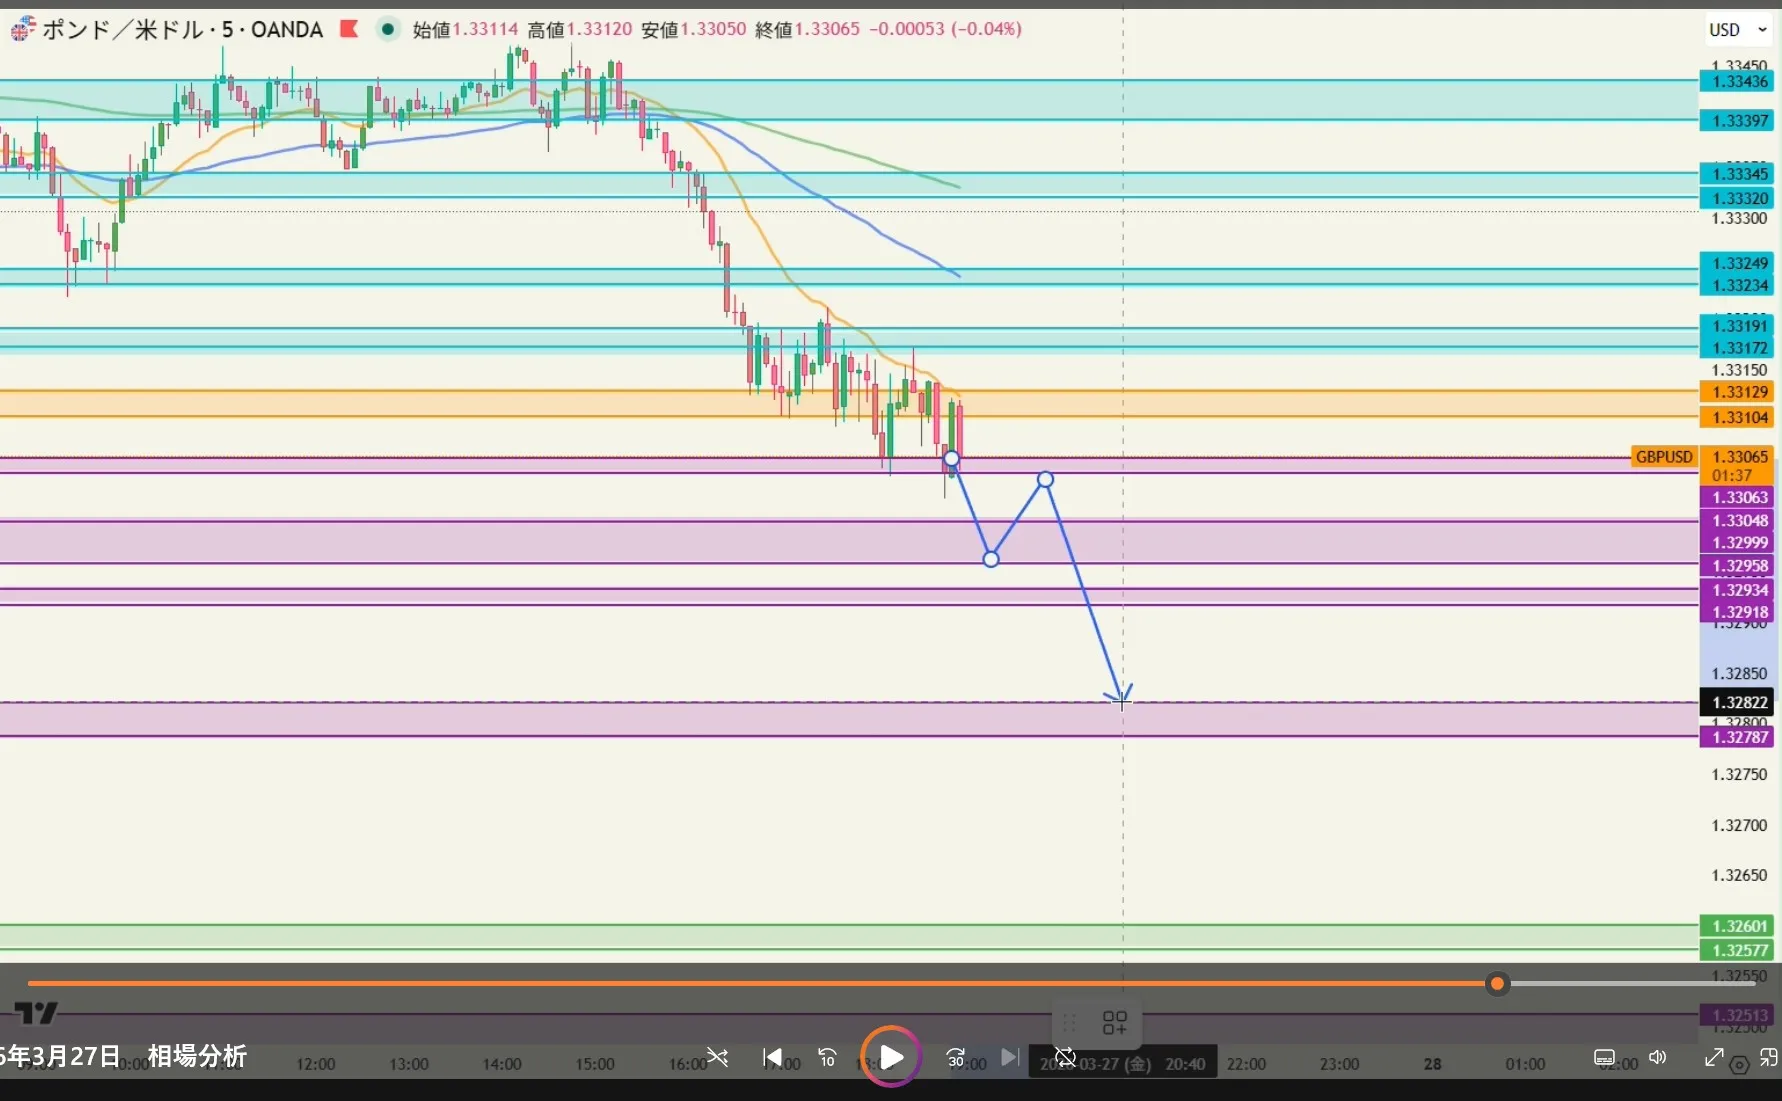Select the 1.33172 price label
Image resolution: width=1782 pixels, height=1101 pixels.
tap(1737, 348)
